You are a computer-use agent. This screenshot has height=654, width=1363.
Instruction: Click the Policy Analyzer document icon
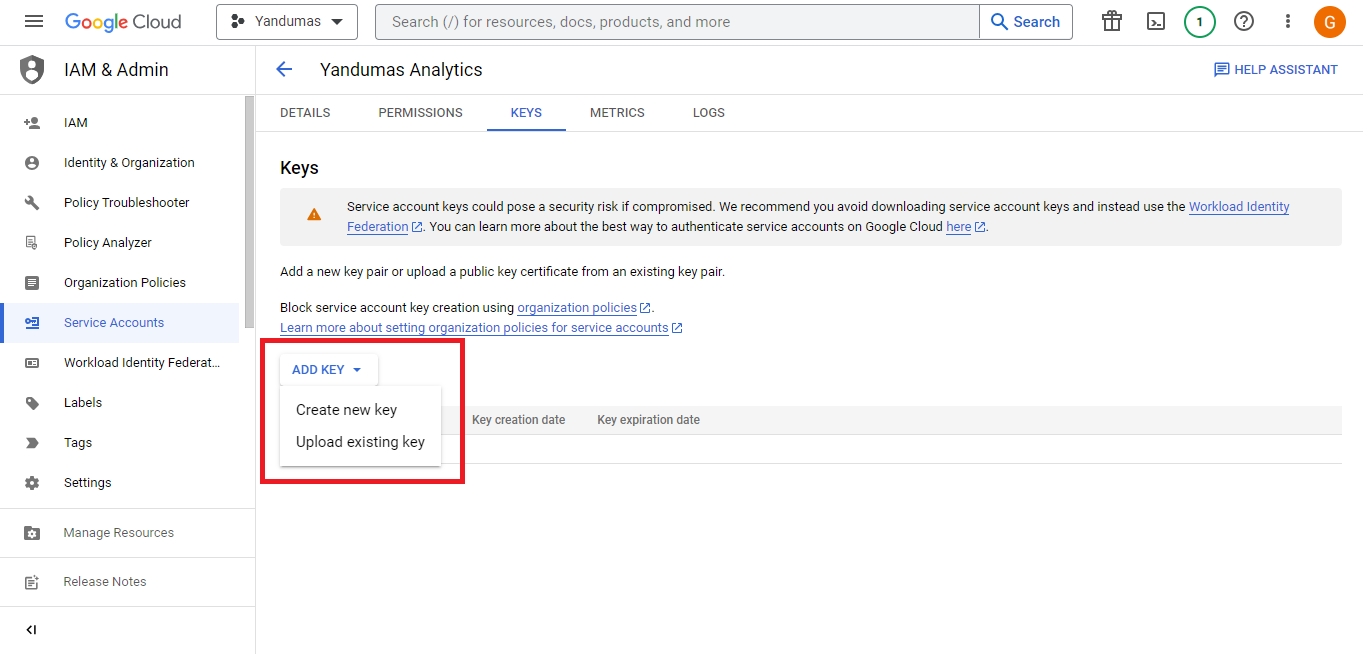tap(32, 243)
